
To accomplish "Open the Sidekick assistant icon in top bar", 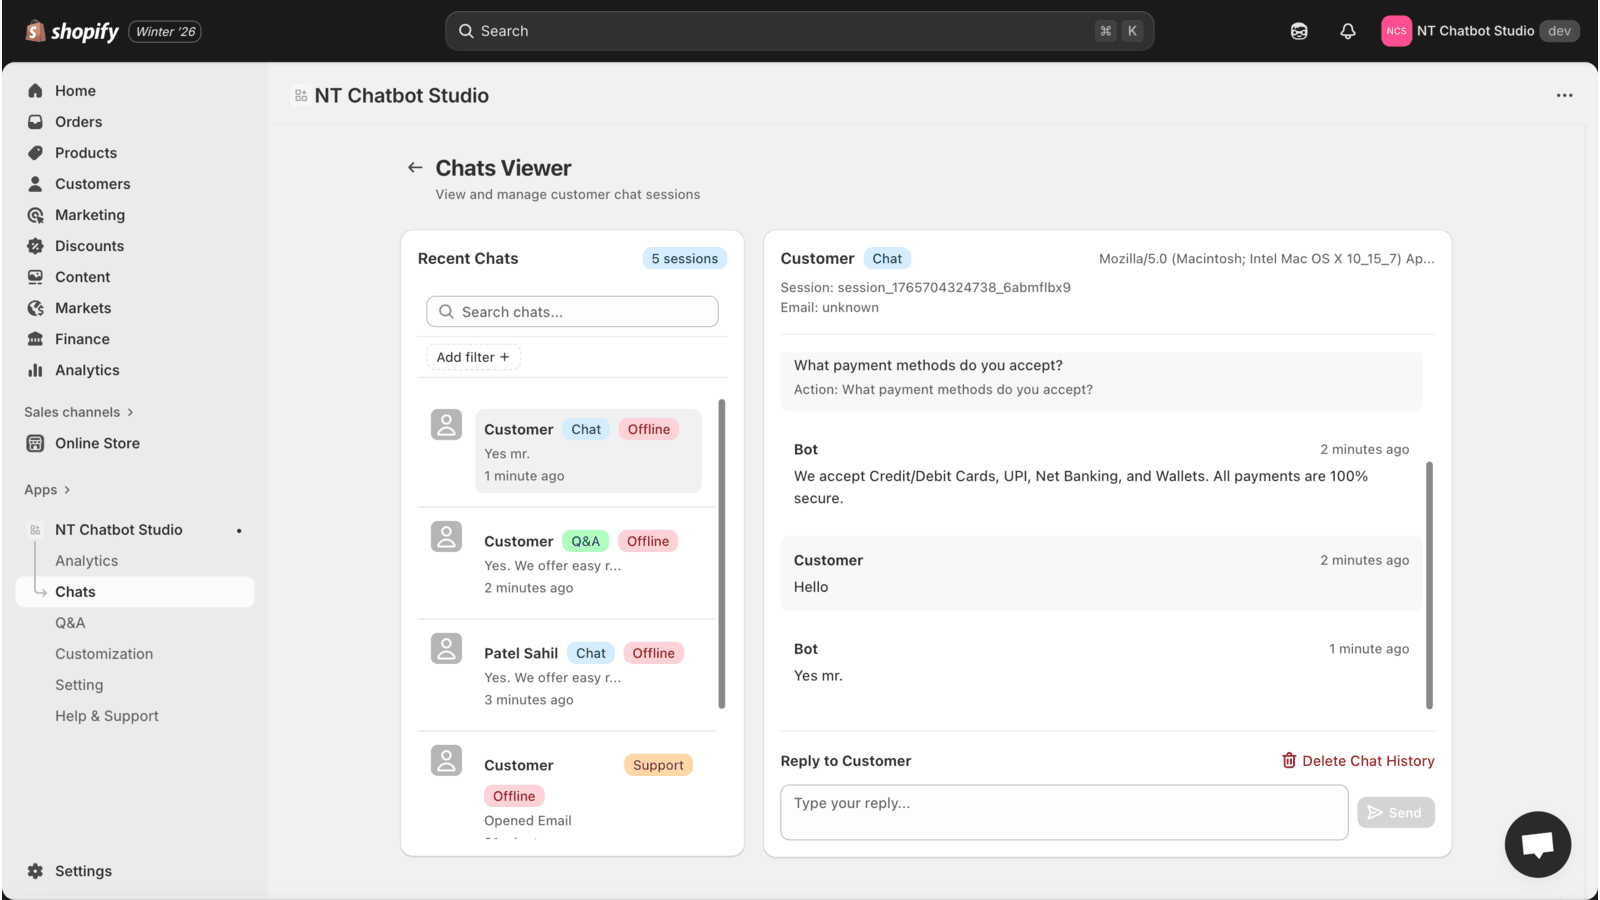I will coord(1299,31).
